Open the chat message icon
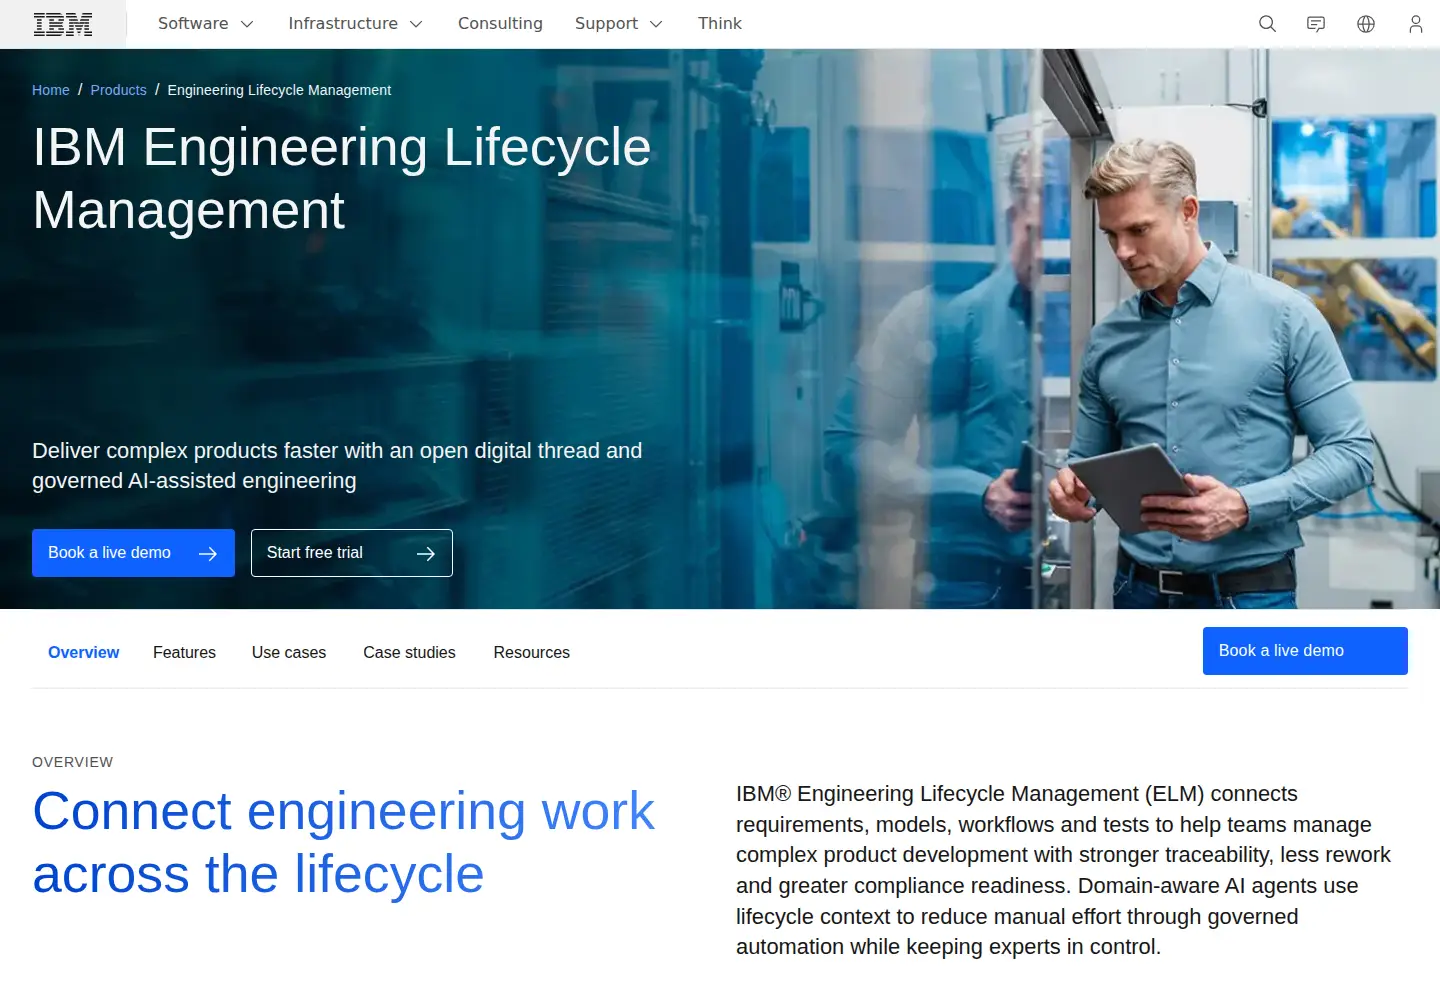This screenshot has width=1440, height=1000. pos(1316,24)
